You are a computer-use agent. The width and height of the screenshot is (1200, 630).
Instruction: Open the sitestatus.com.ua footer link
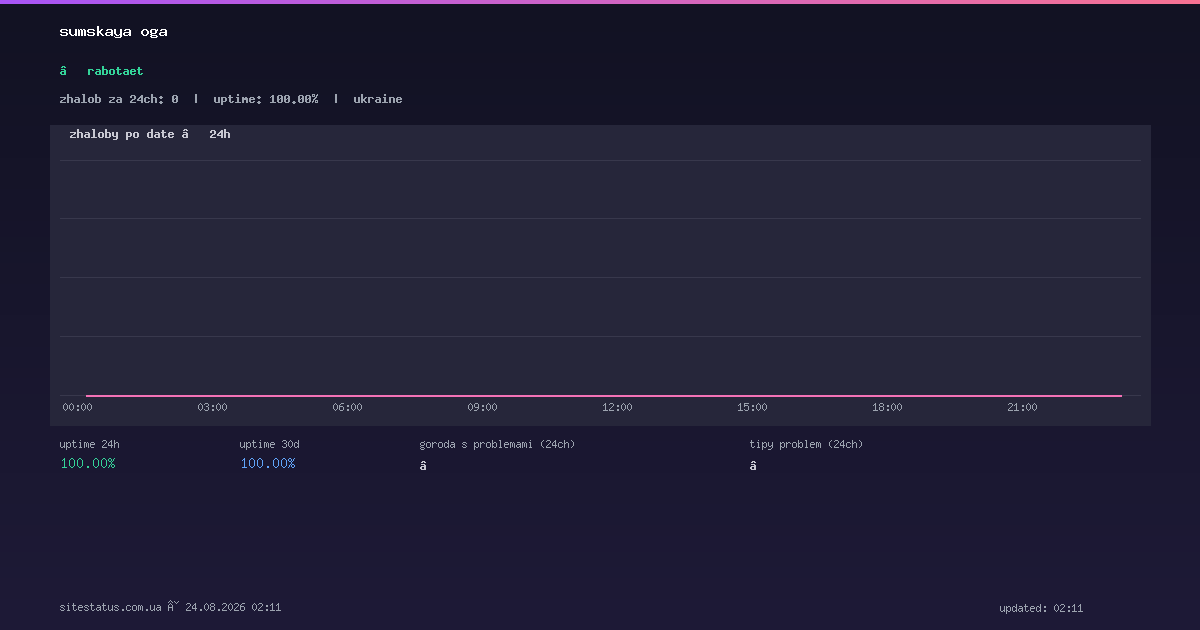coord(110,607)
